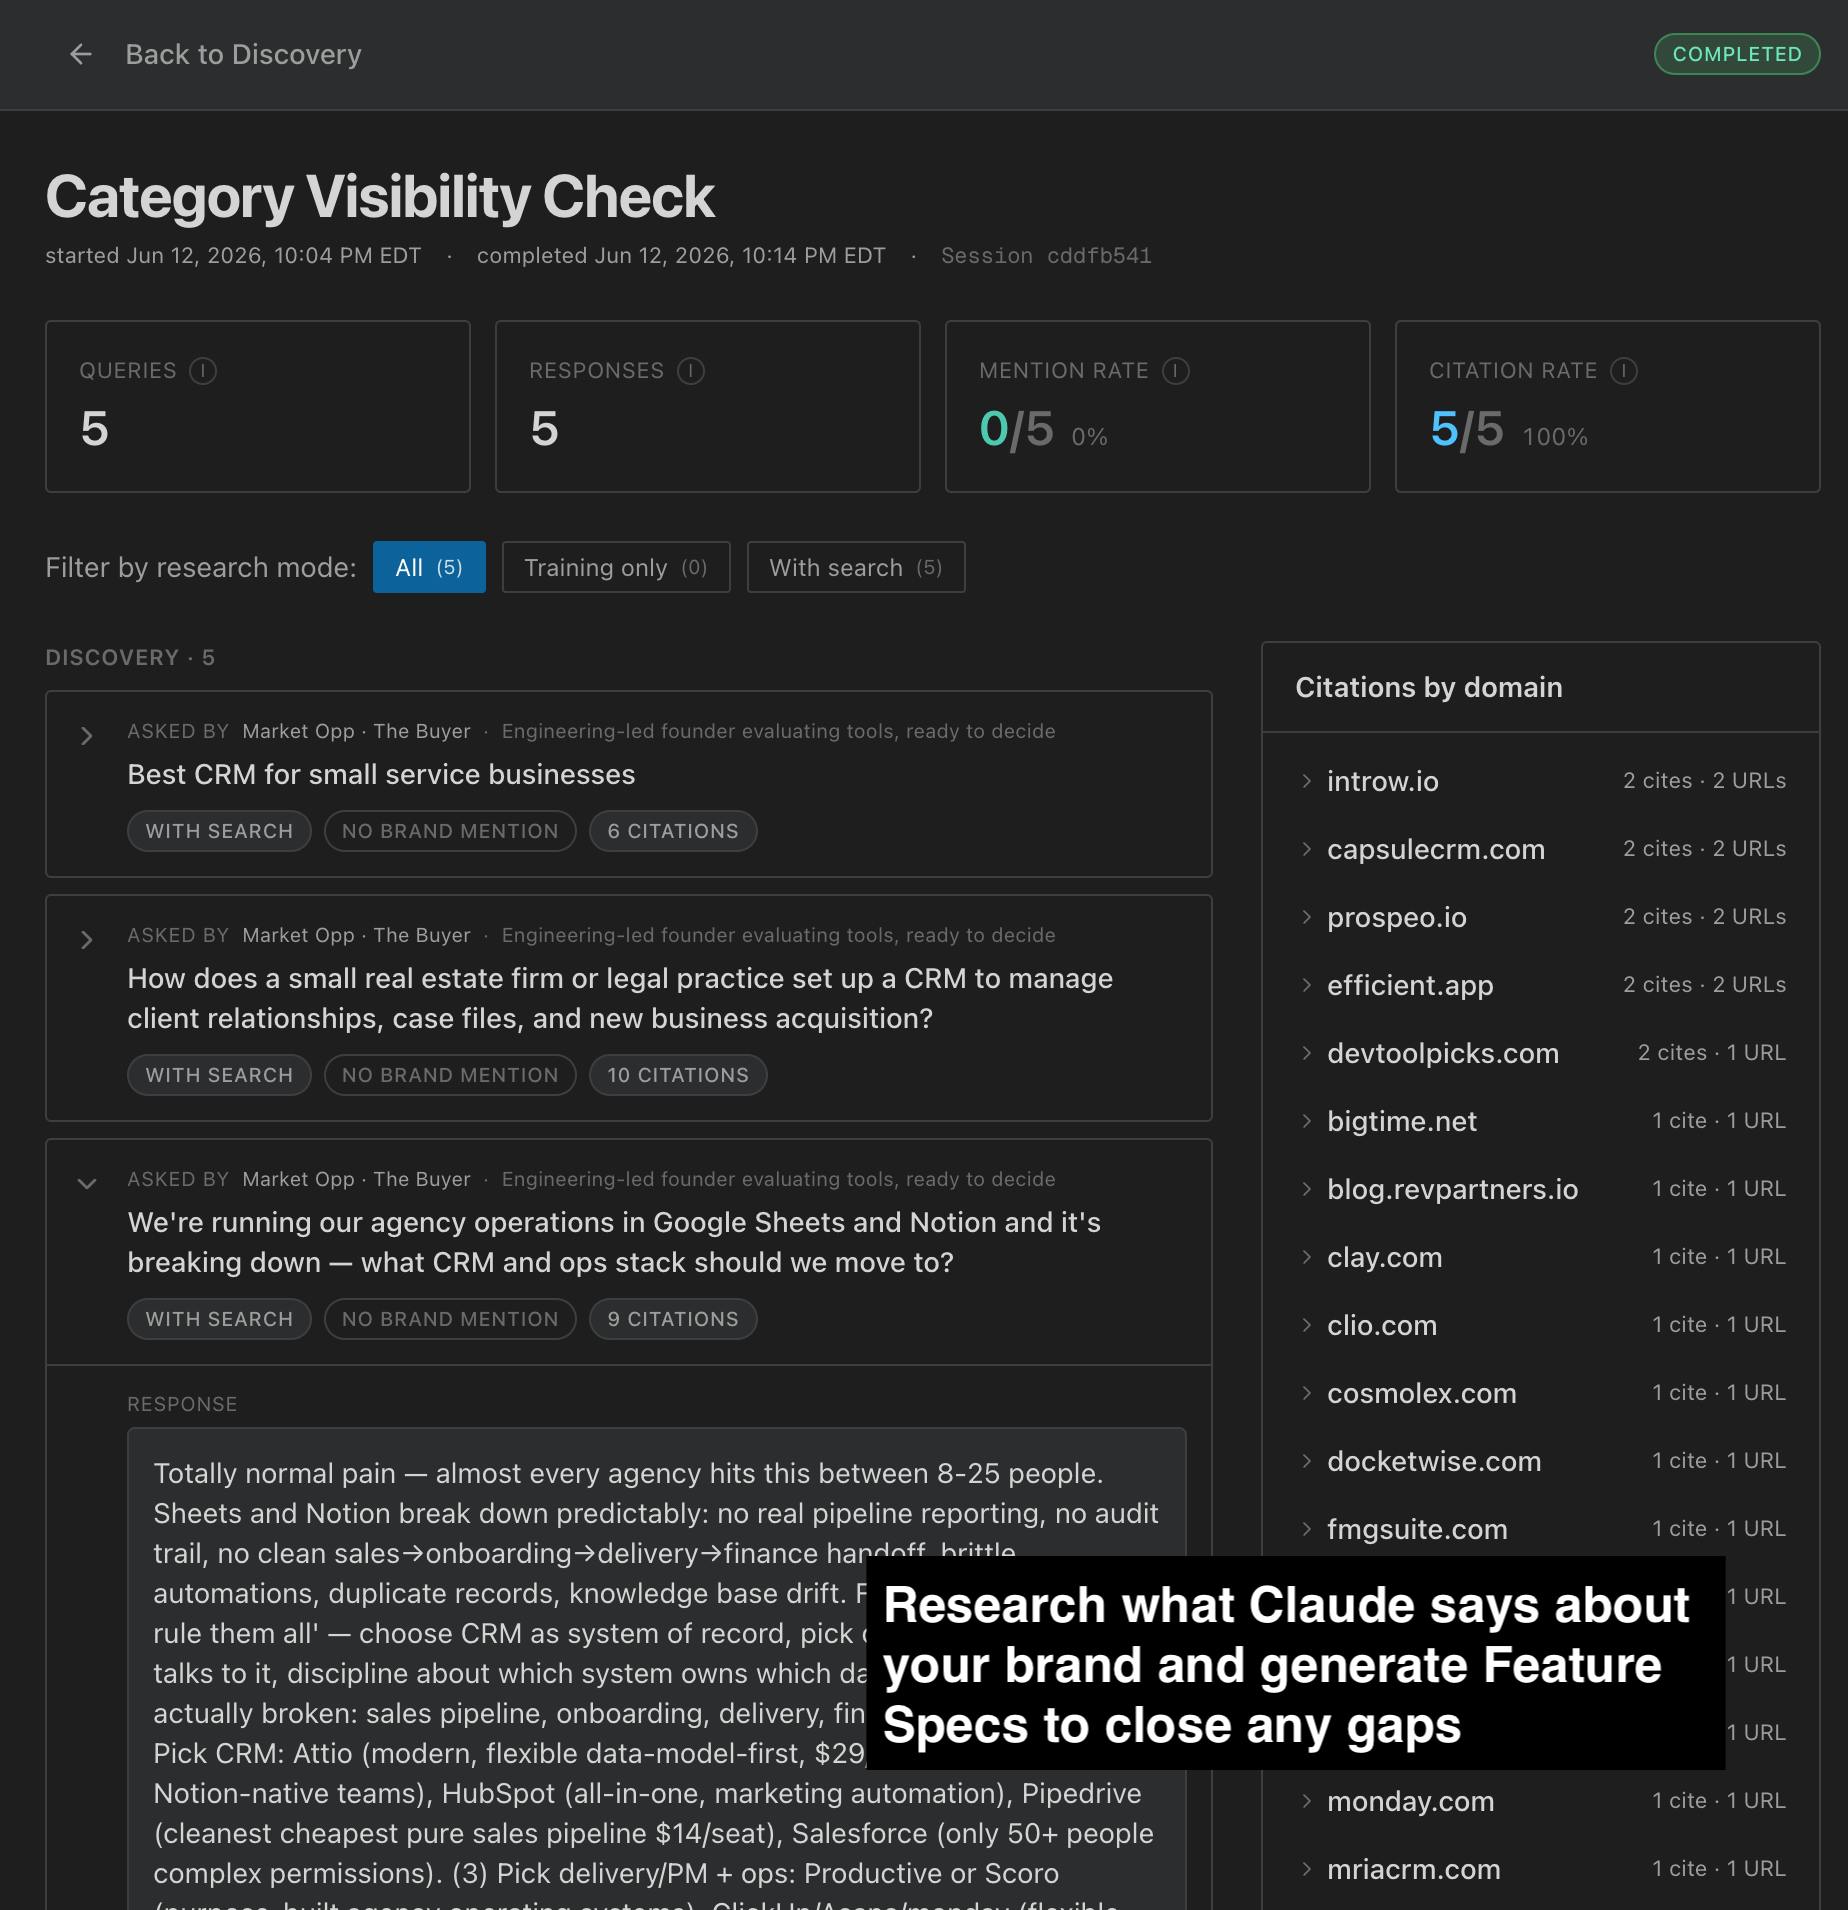
Task: Click '2 cites · 1 URL' beside devtoolpicks.com
Action: [x=1711, y=1053]
